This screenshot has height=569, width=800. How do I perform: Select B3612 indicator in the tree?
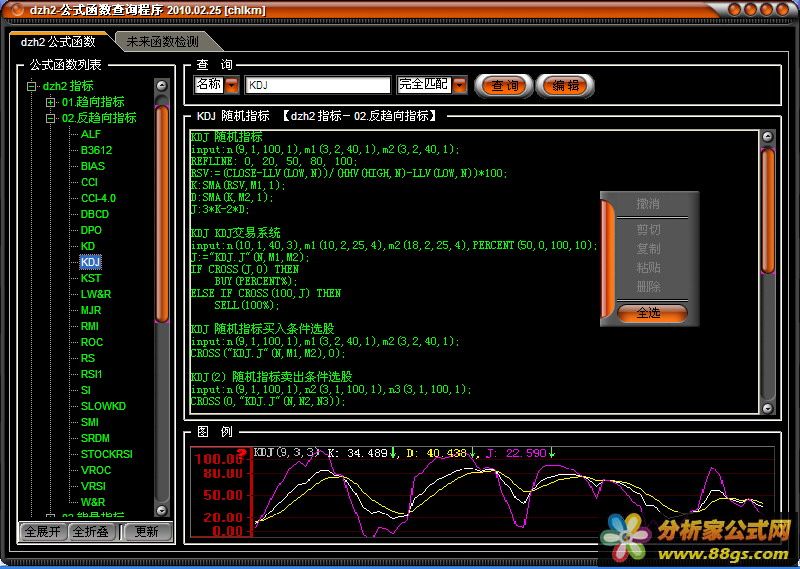coord(96,150)
